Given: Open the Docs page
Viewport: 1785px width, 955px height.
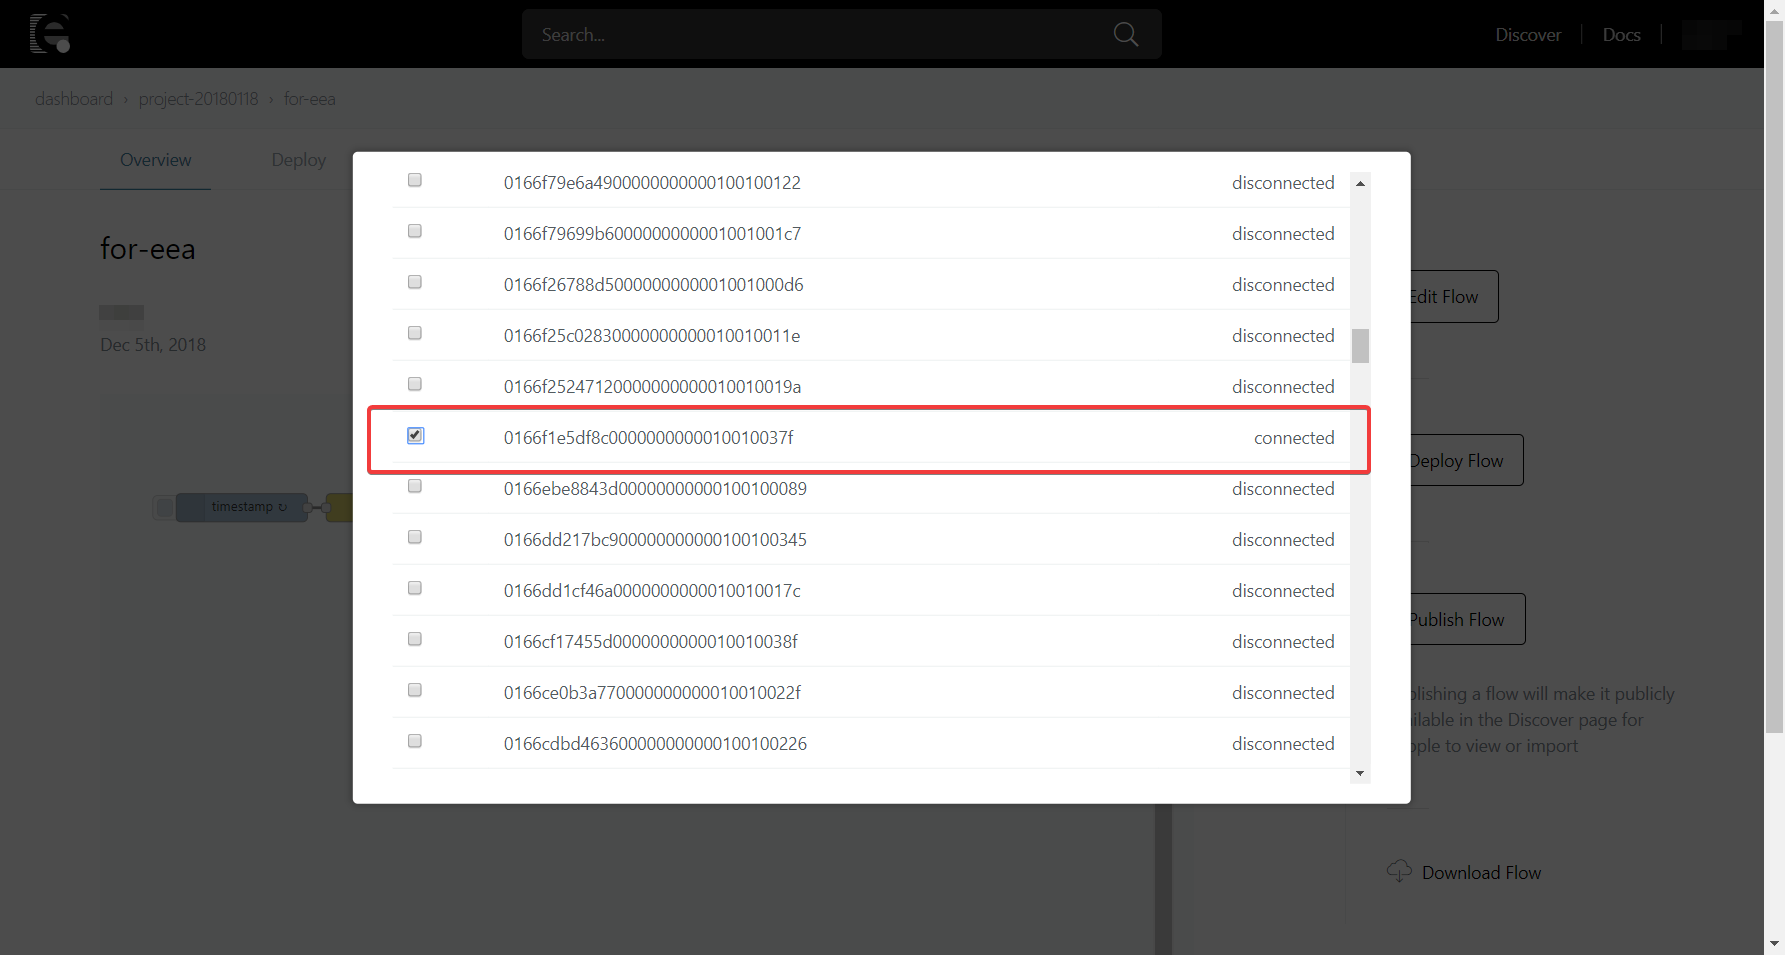Looking at the screenshot, I should pyautogui.click(x=1621, y=34).
